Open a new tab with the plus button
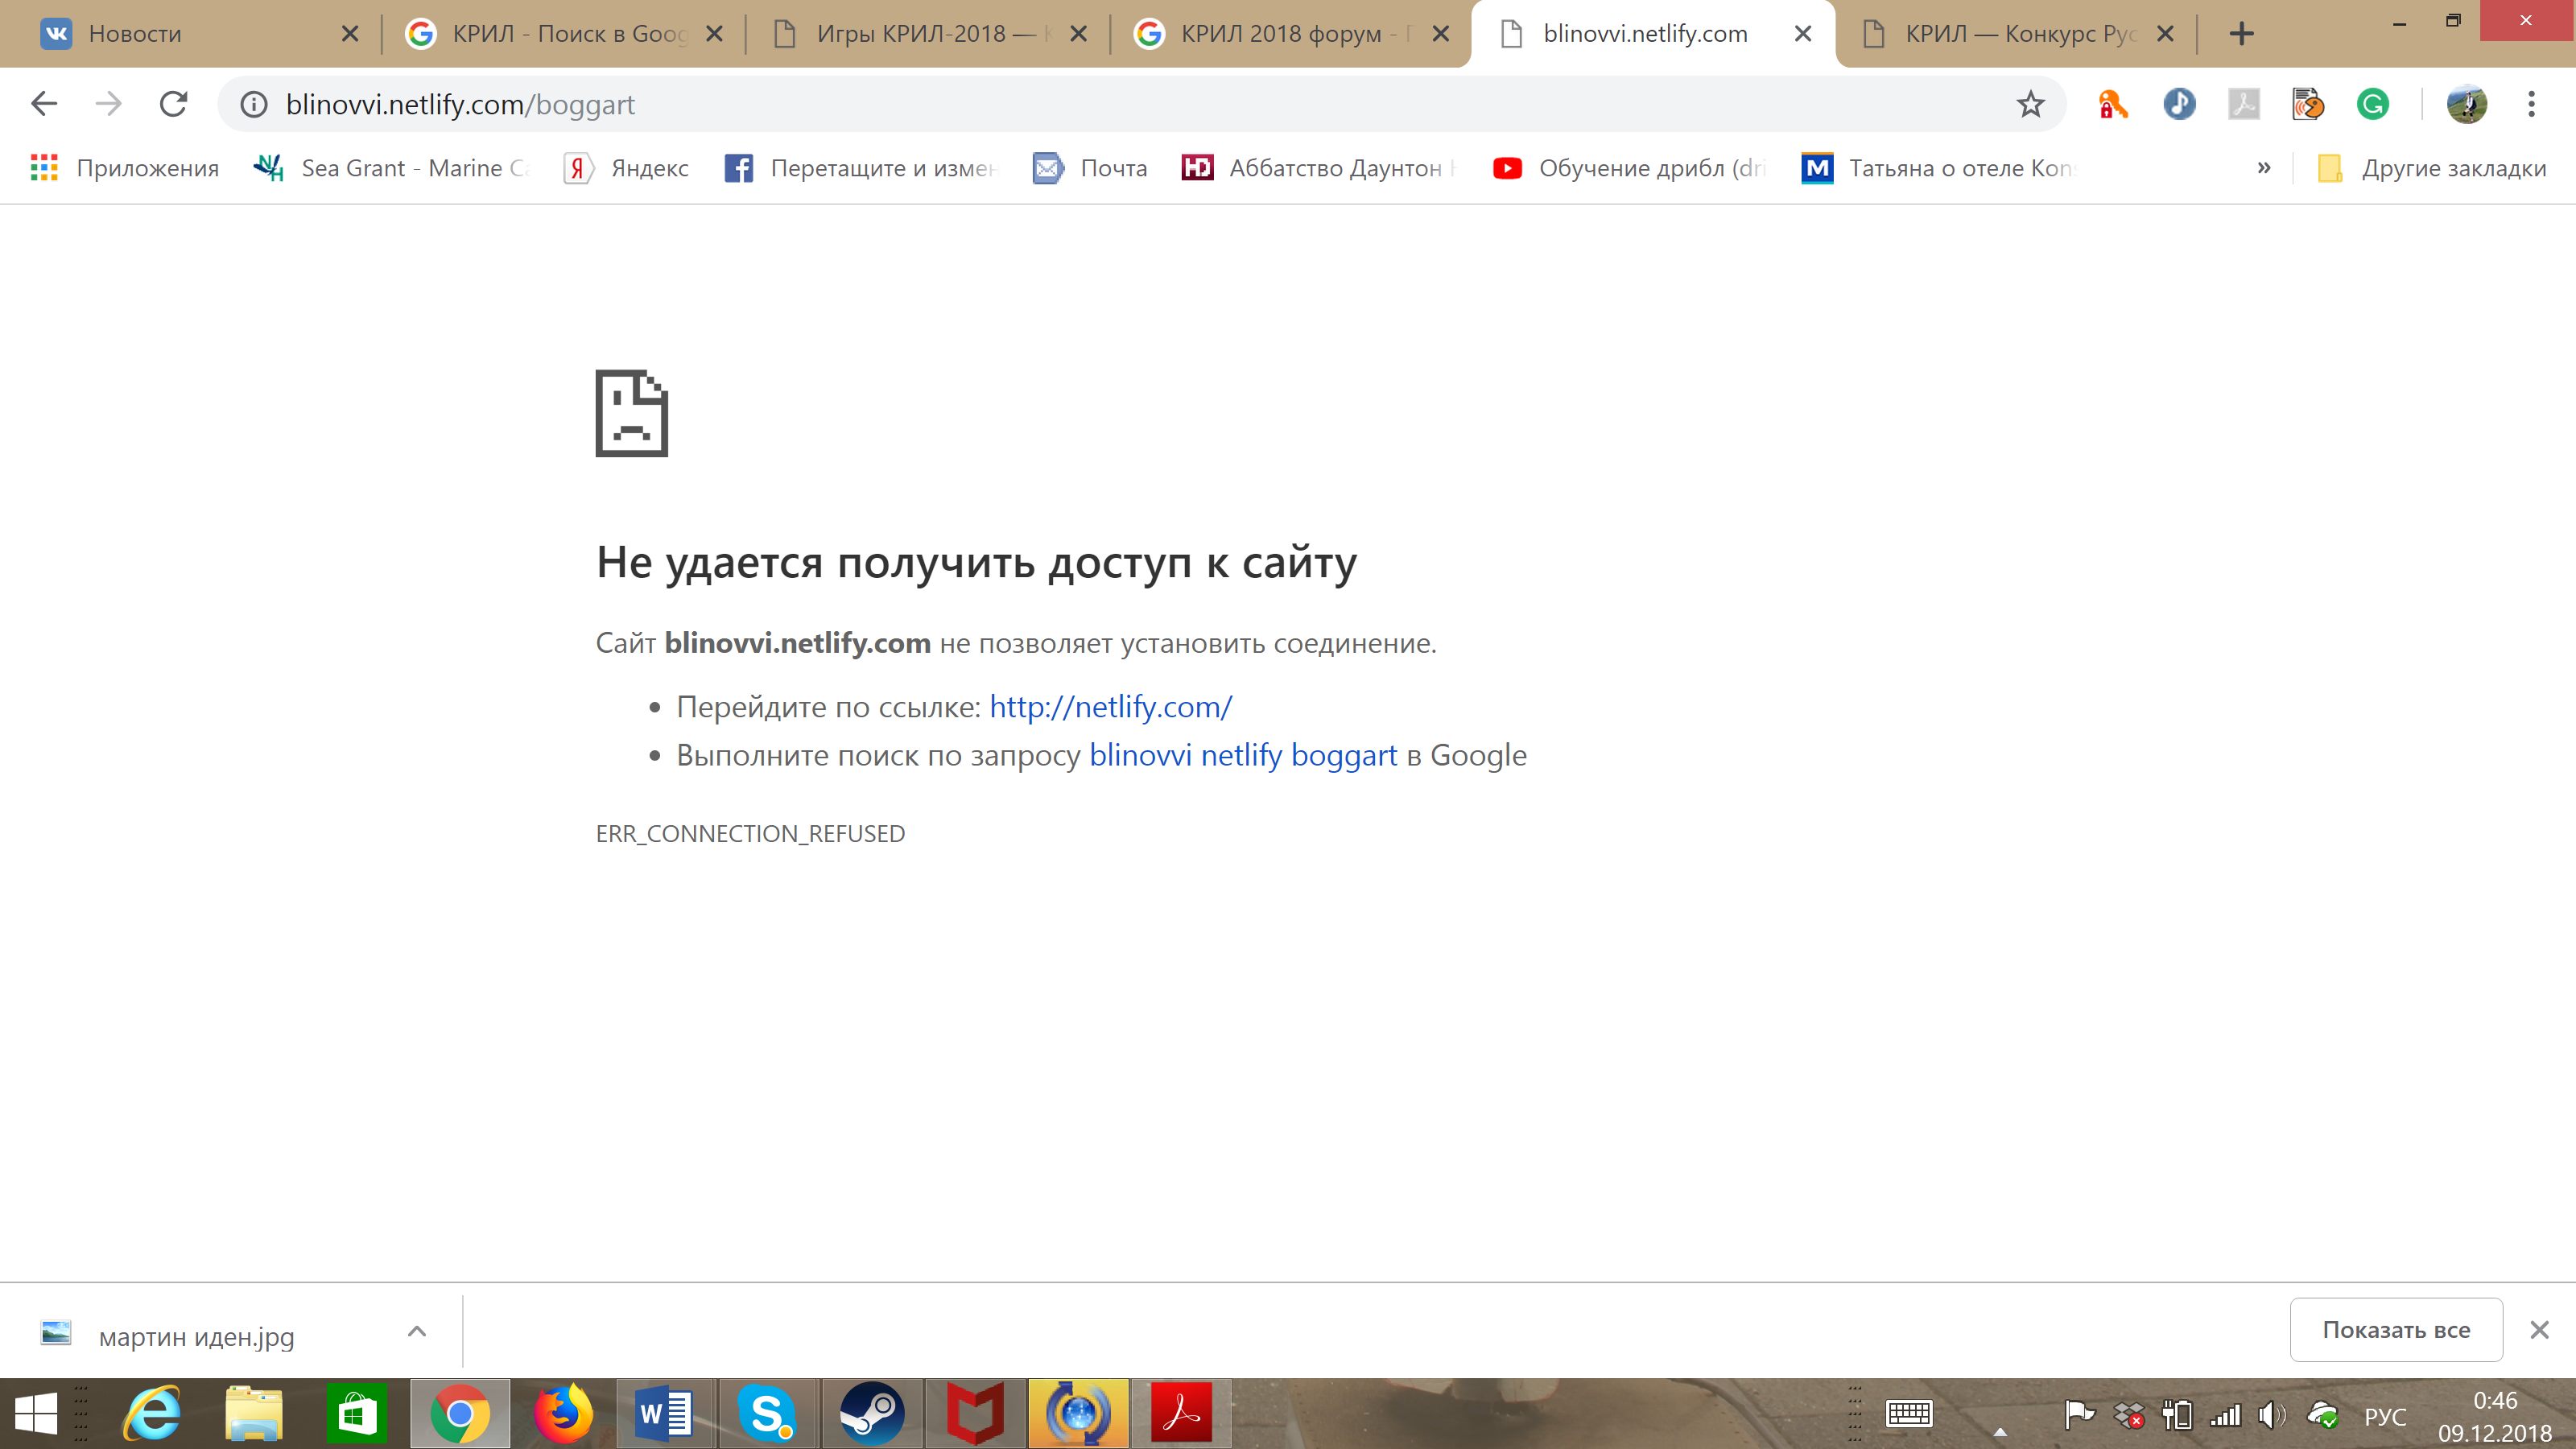The image size is (2576, 1449). (2242, 34)
